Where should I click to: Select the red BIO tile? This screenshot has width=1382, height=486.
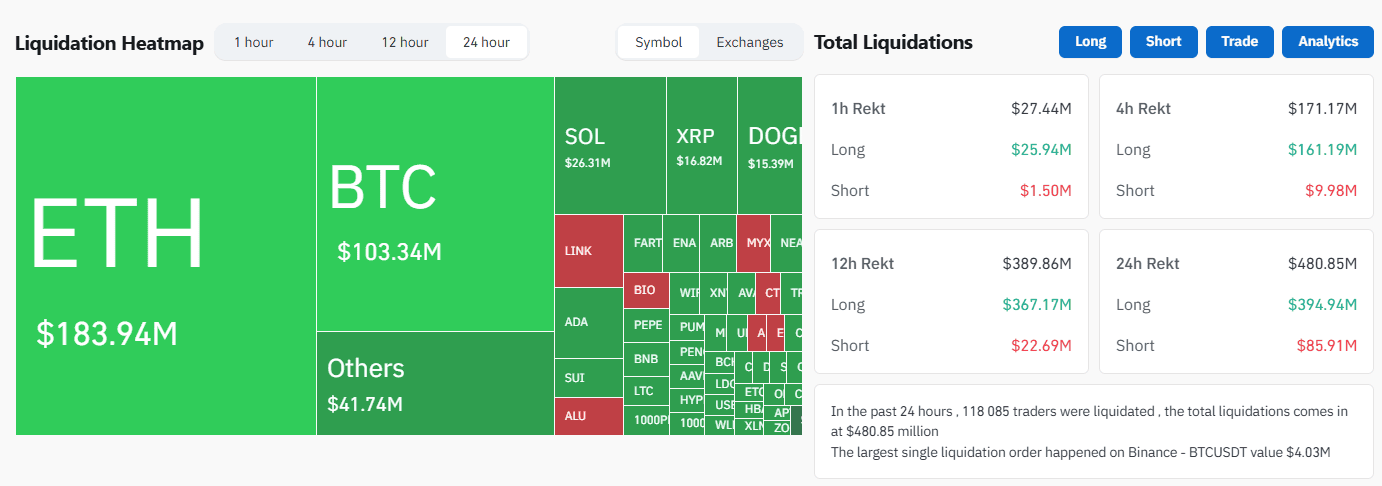click(x=645, y=291)
